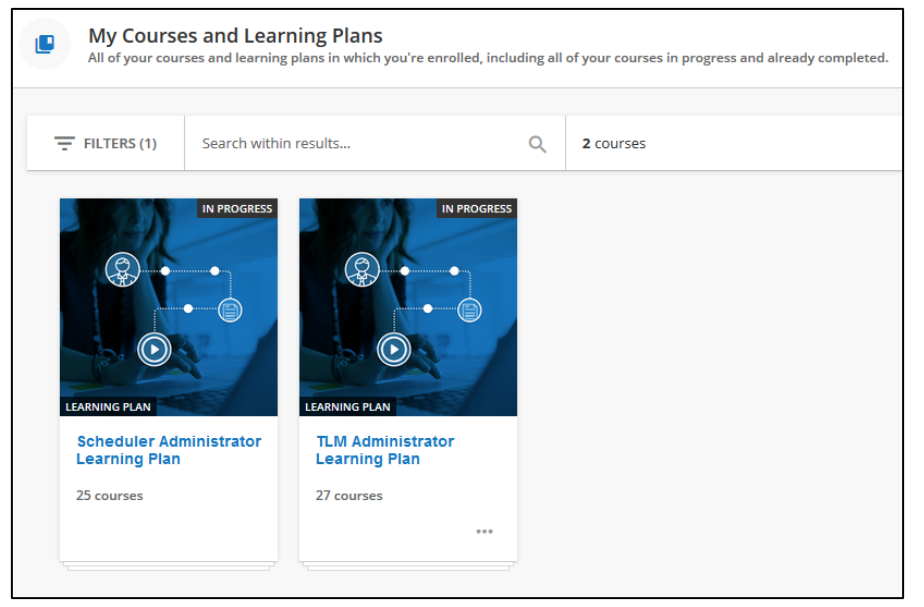Click the person icon on the Scheduler Administrator card
This screenshot has height=607, width=924.
[x=123, y=270]
